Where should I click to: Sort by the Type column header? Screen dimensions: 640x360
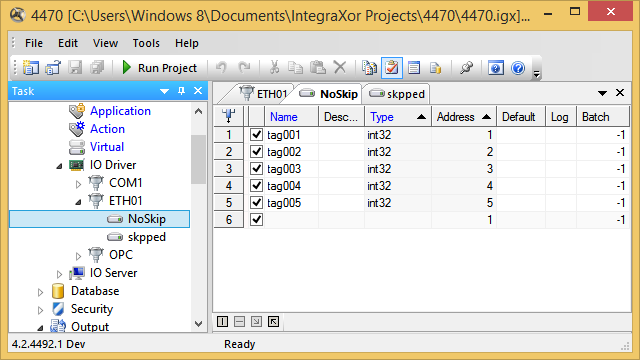[398, 117]
